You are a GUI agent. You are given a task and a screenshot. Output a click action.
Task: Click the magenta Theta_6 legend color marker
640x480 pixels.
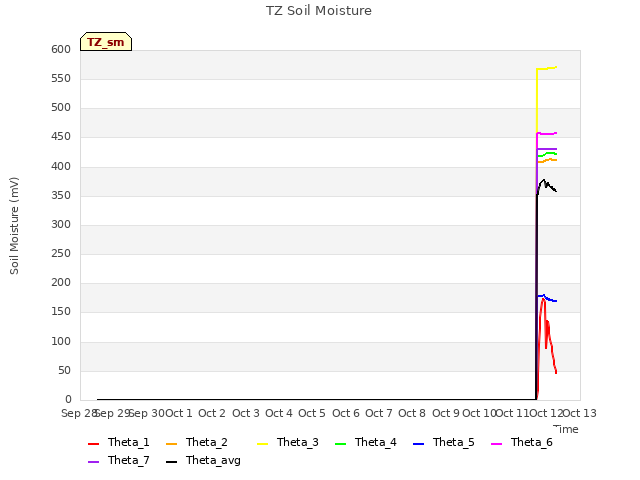496,444
